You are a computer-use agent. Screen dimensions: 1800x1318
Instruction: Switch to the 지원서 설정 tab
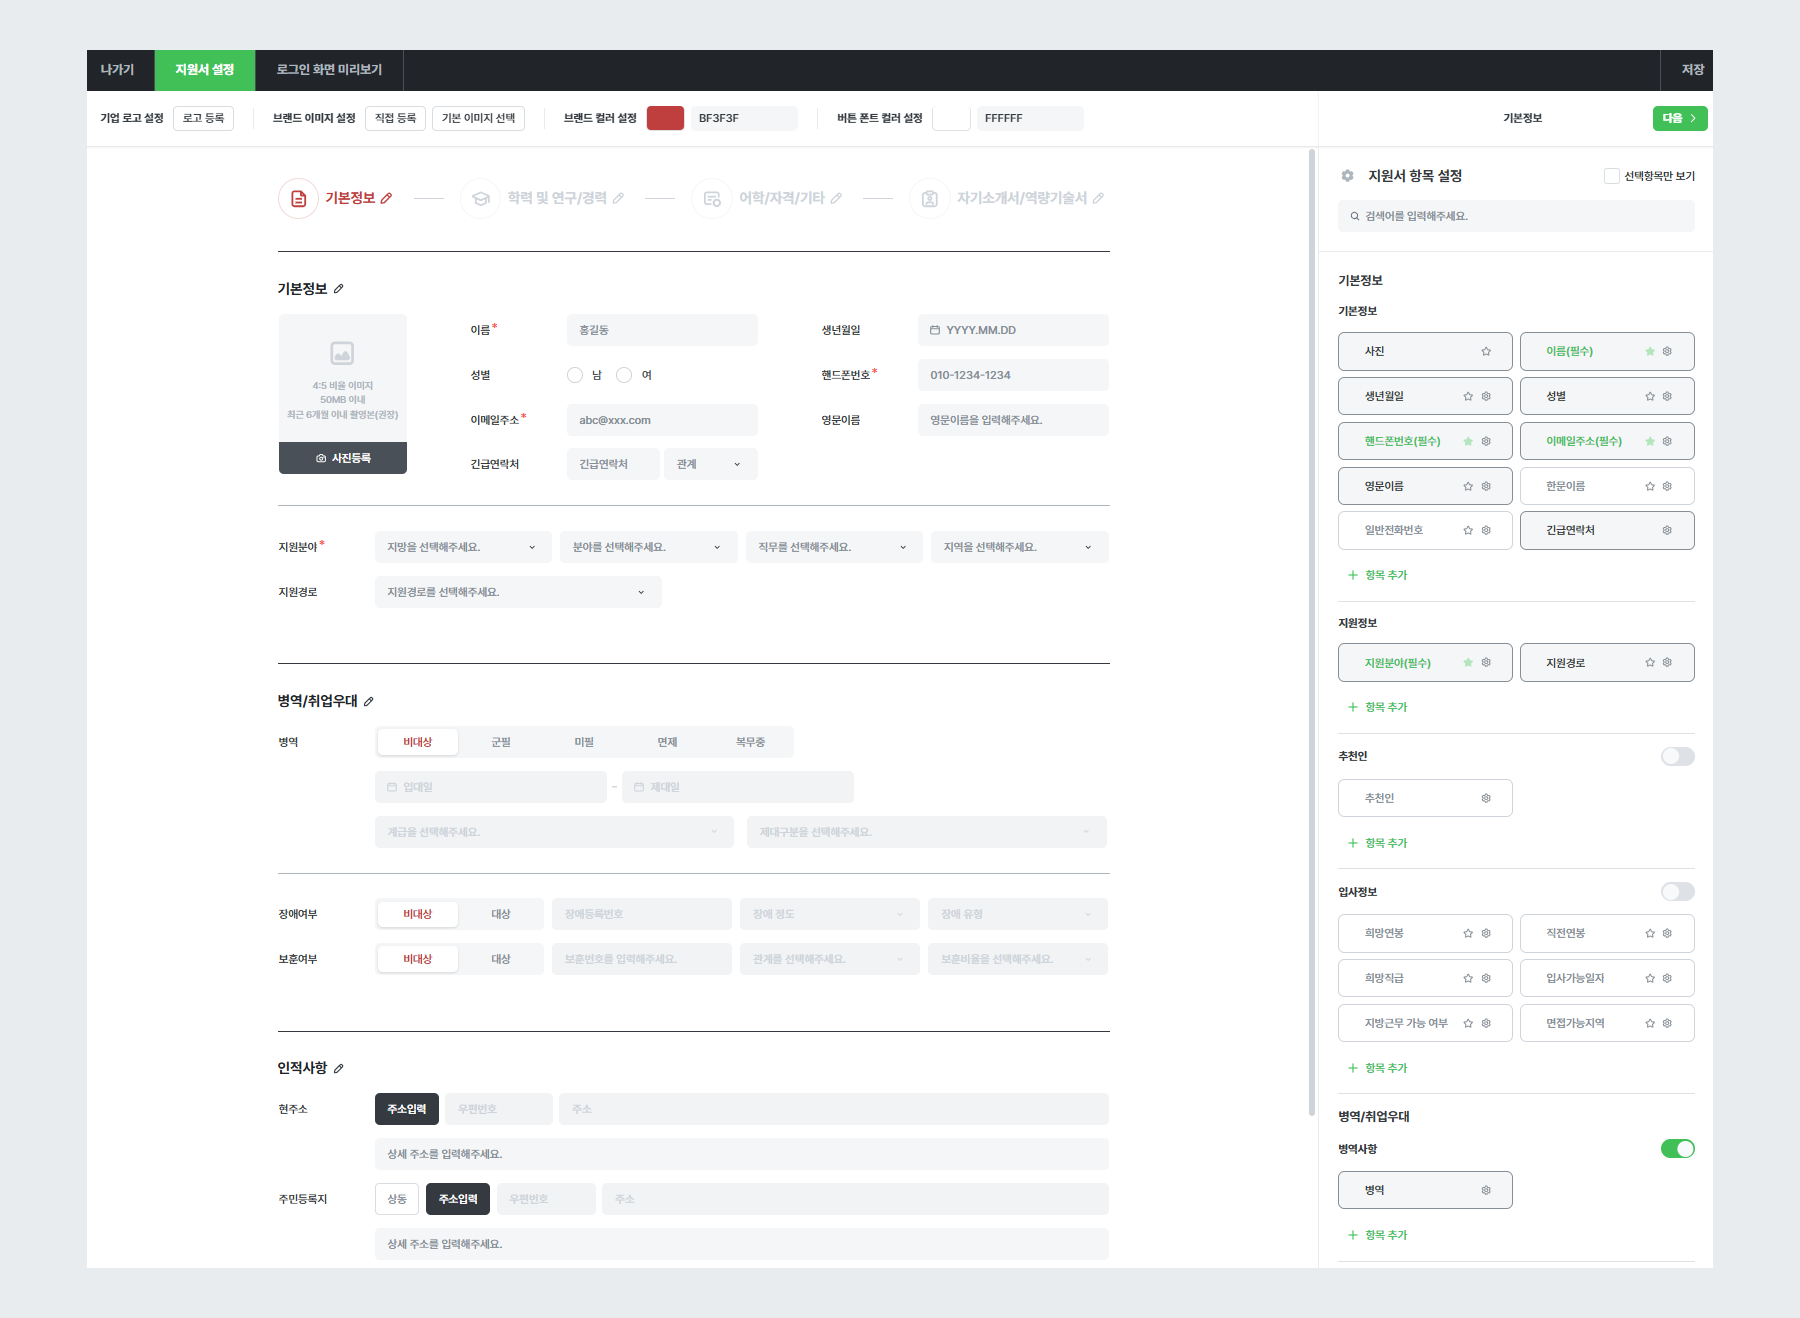tap(205, 70)
